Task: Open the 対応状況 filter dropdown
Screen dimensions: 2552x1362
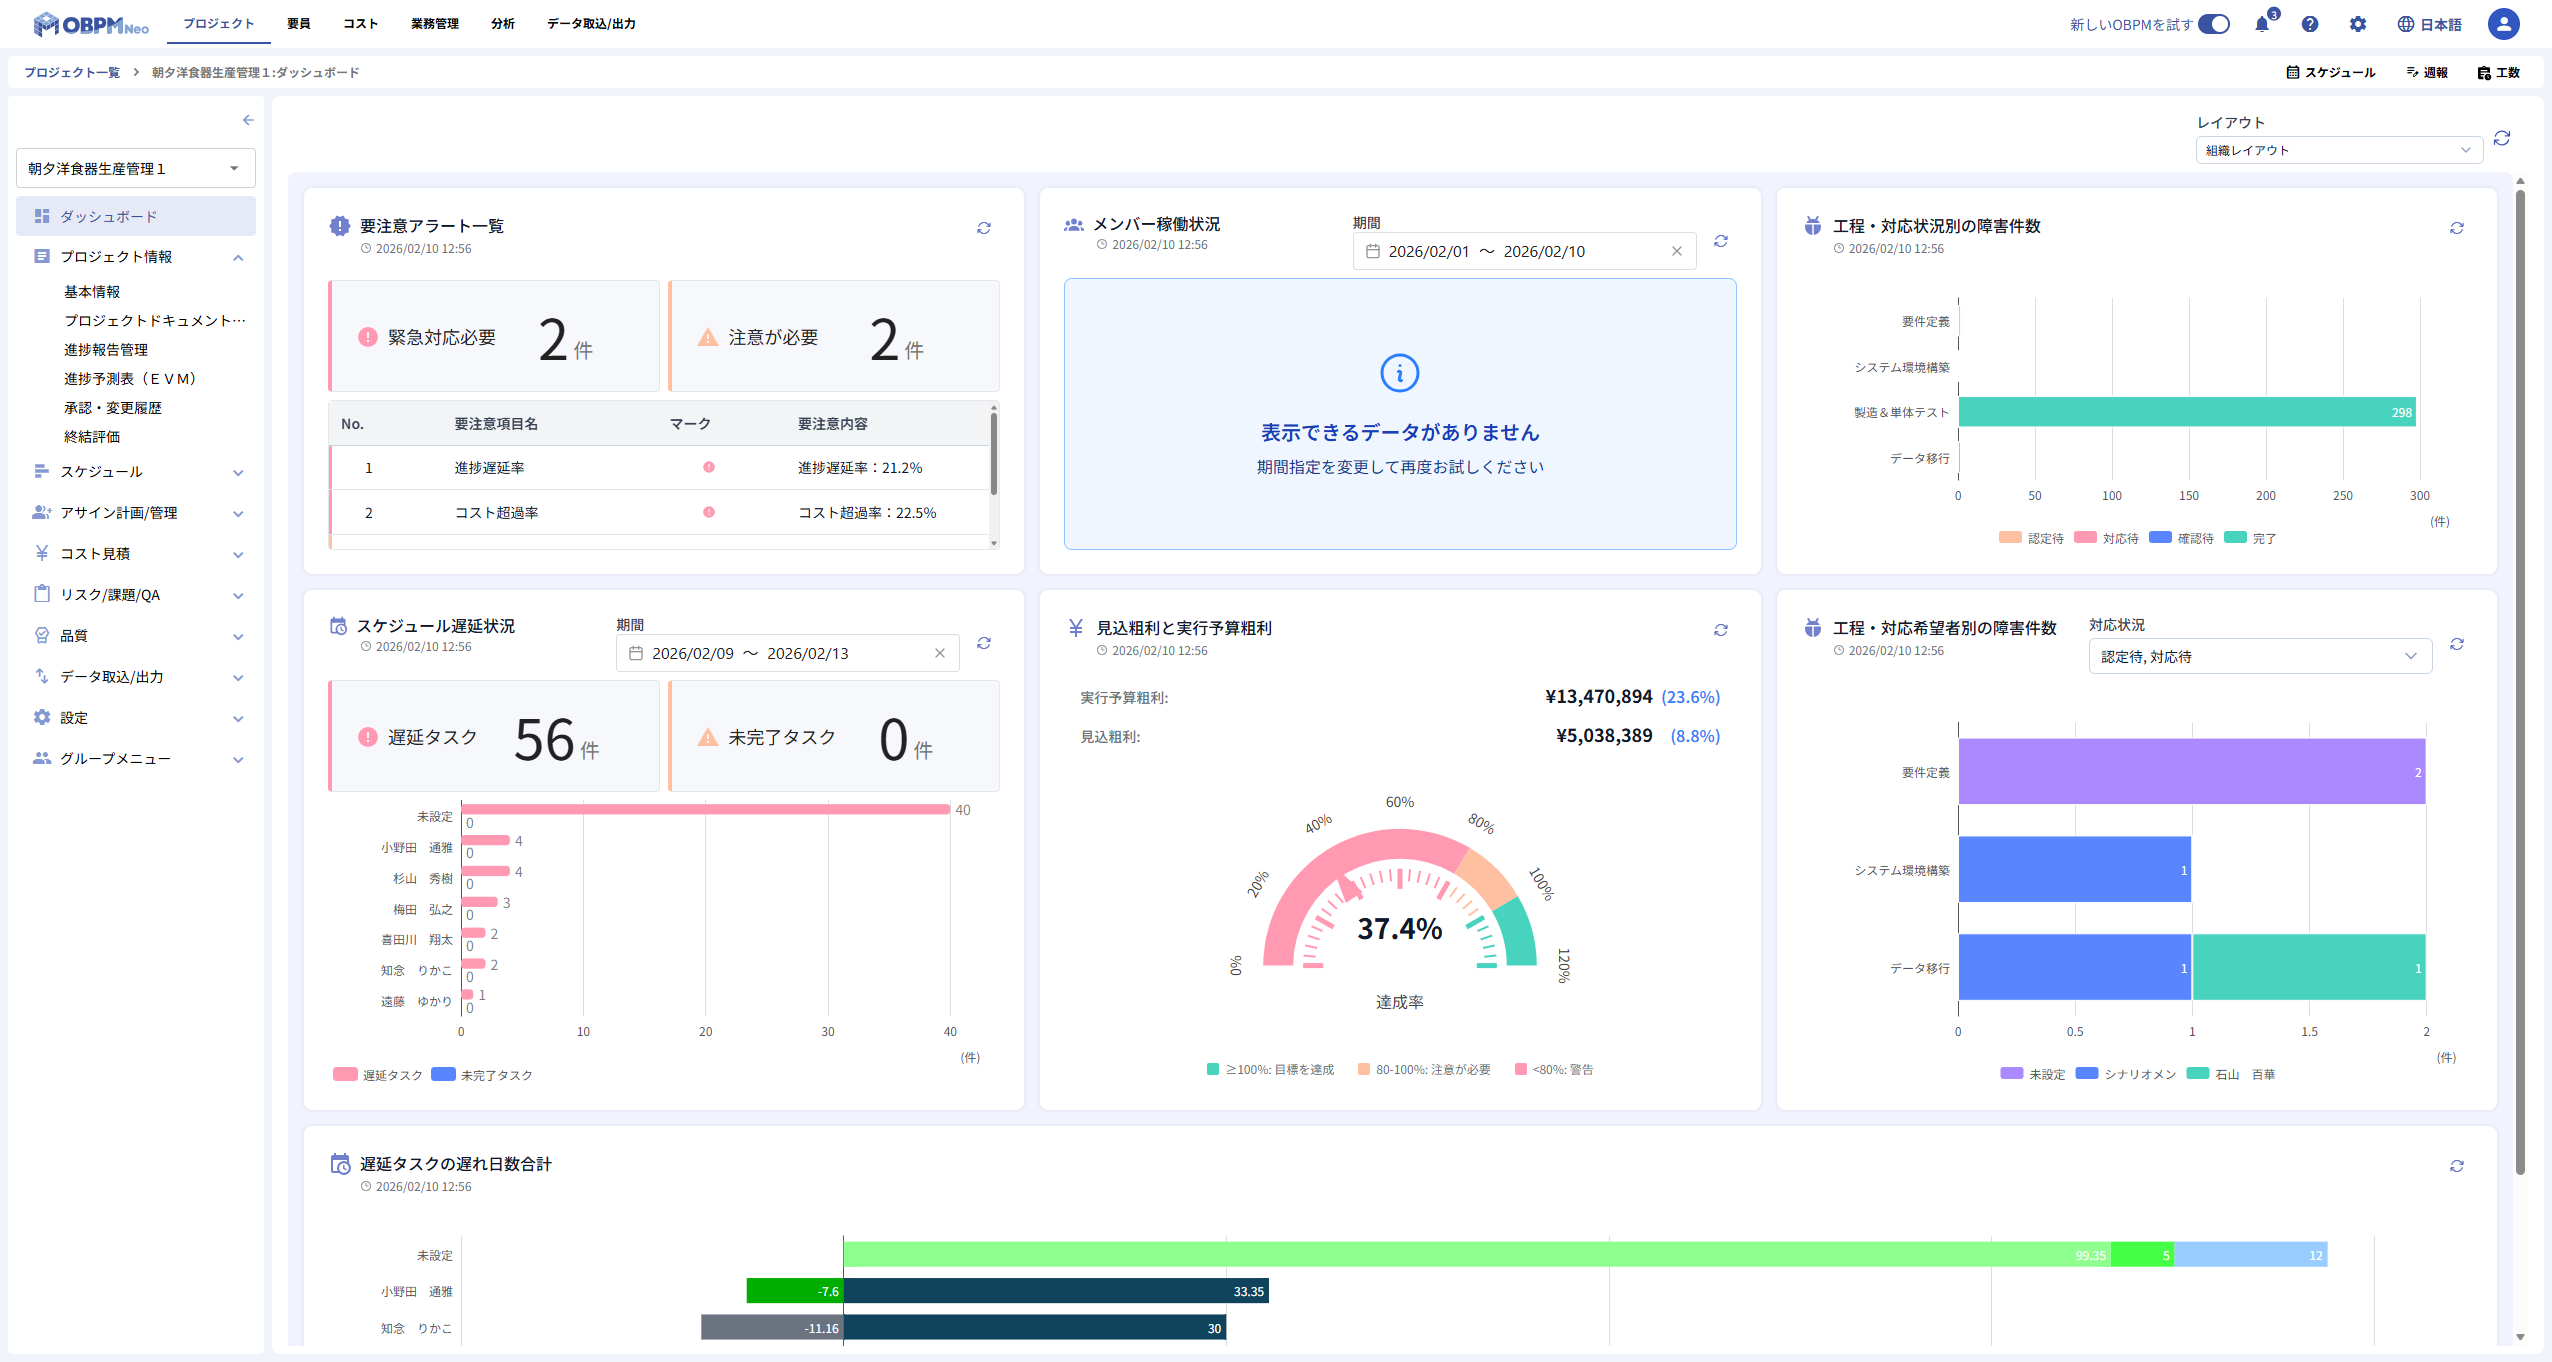Action: pyautogui.click(x=2260, y=656)
